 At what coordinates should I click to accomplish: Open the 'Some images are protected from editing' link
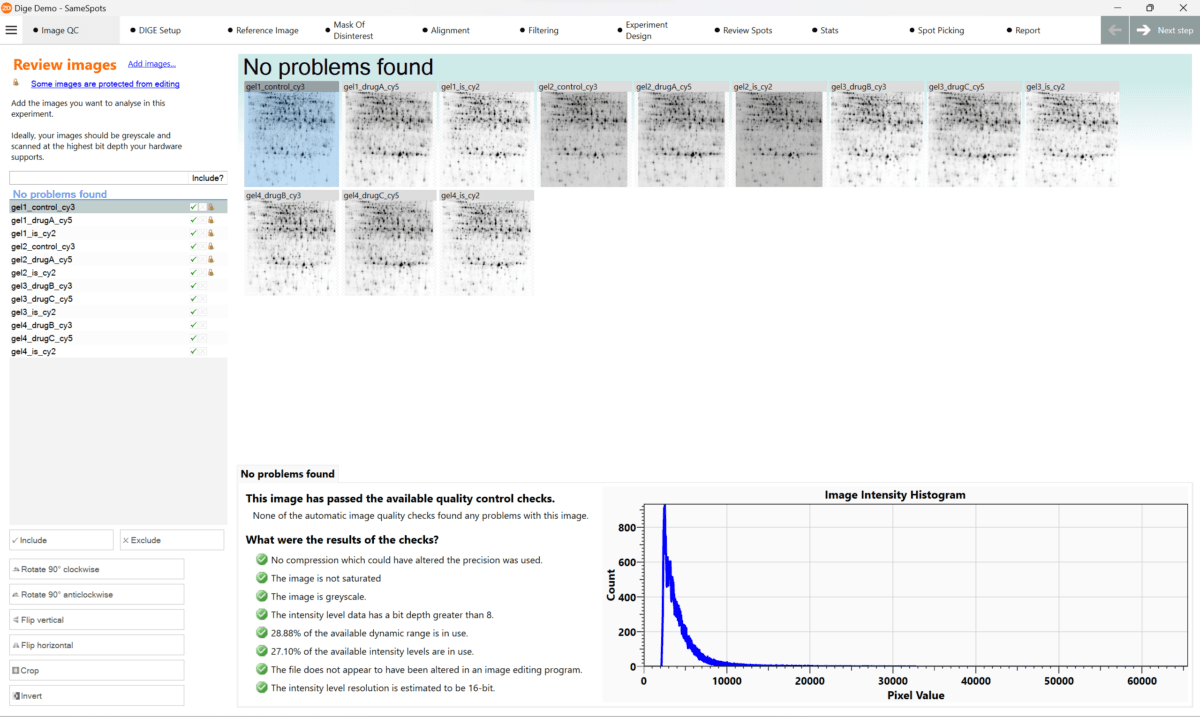[105, 84]
